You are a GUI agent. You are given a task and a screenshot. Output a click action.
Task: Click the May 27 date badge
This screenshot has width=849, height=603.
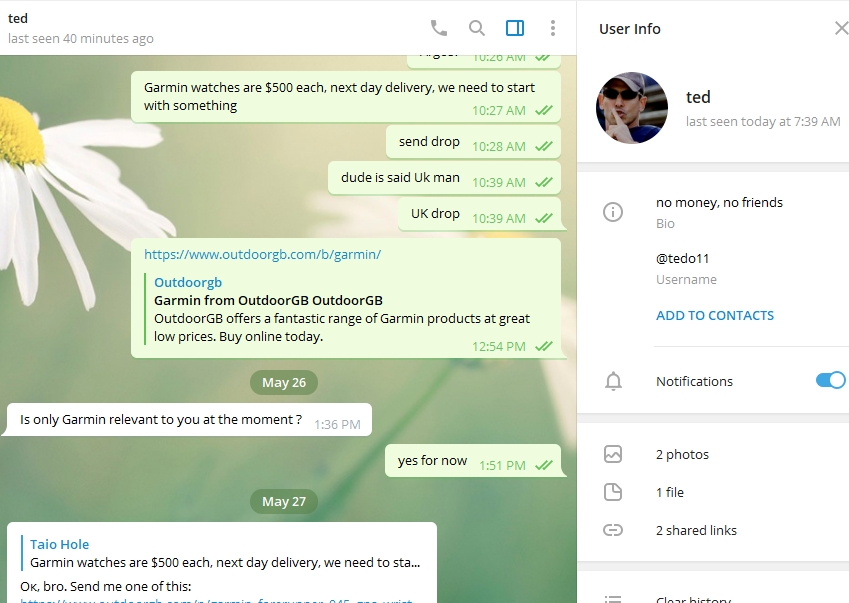(284, 502)
